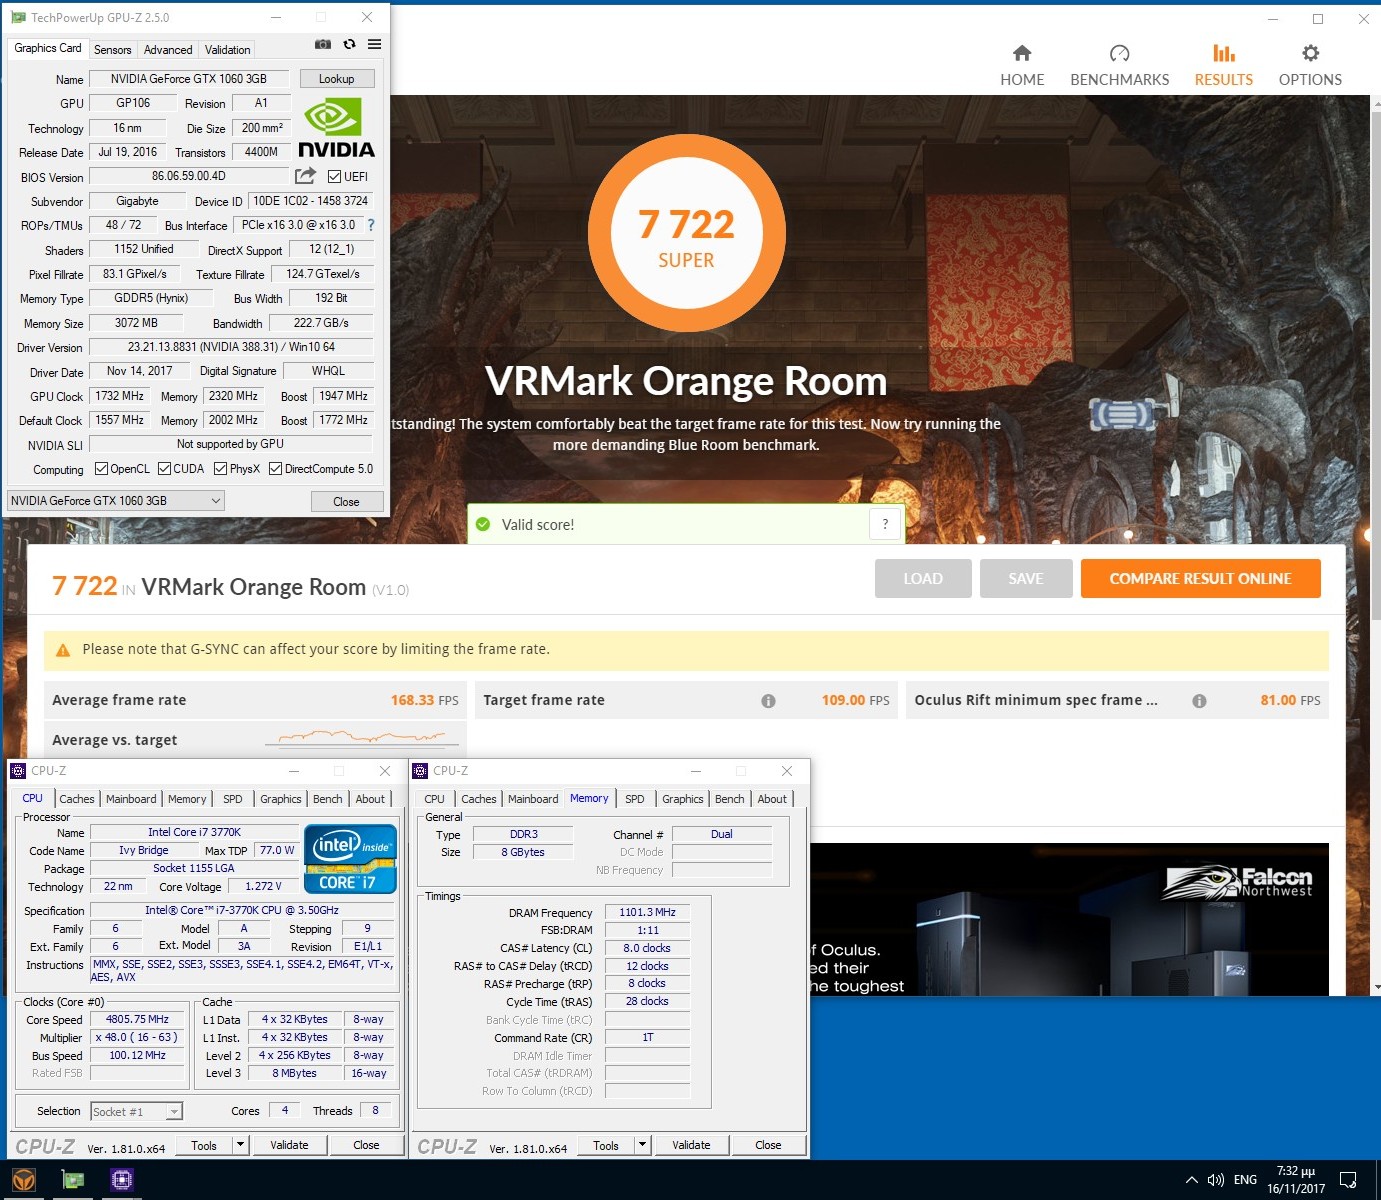Click COMPARE RESULT ONLINE
The image size is (1381, 1200).
click(x=1200, y=578)
